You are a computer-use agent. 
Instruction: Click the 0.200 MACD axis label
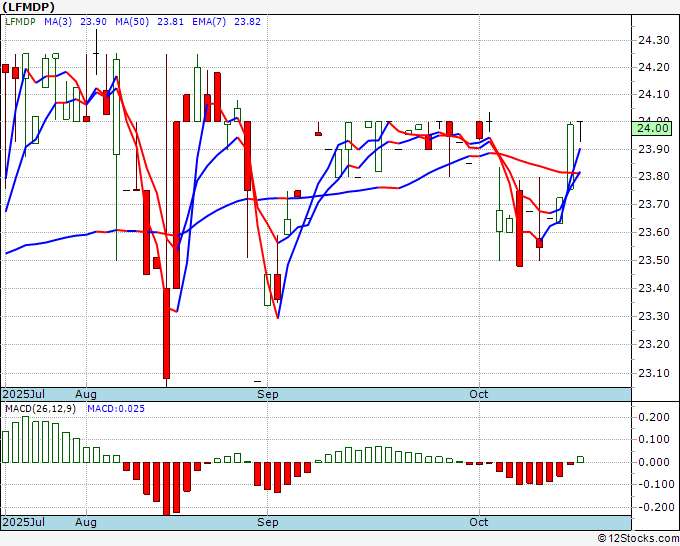click(x=654, y=417)
